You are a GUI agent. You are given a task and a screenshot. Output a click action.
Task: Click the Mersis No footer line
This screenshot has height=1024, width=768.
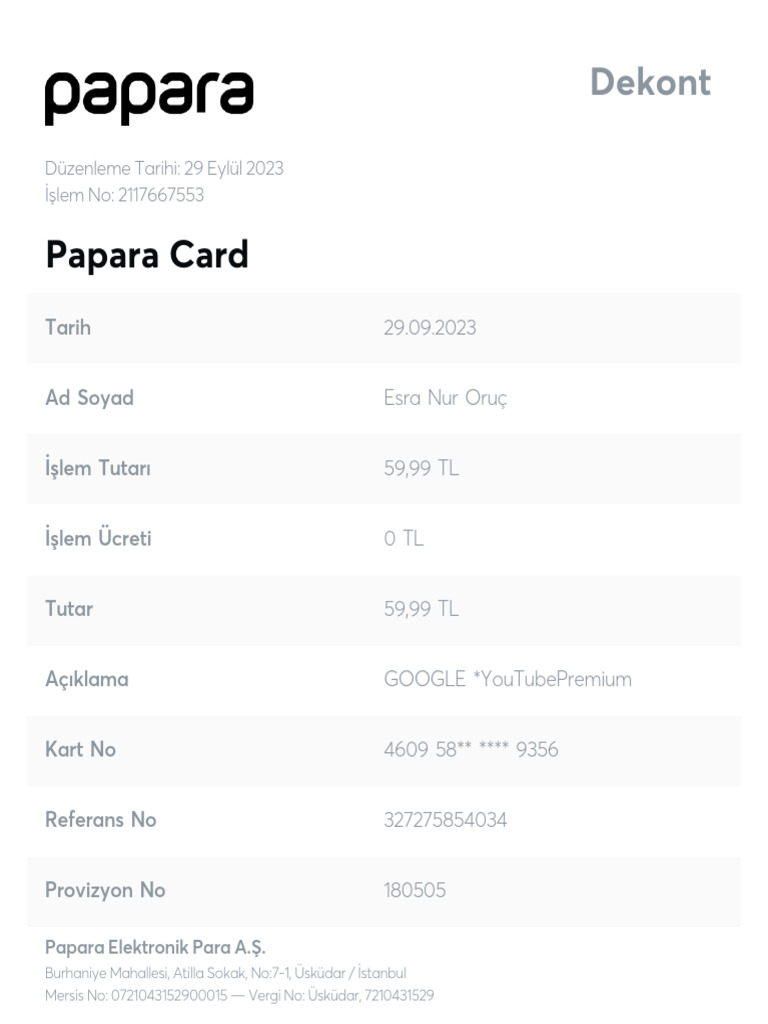point(239,995)
